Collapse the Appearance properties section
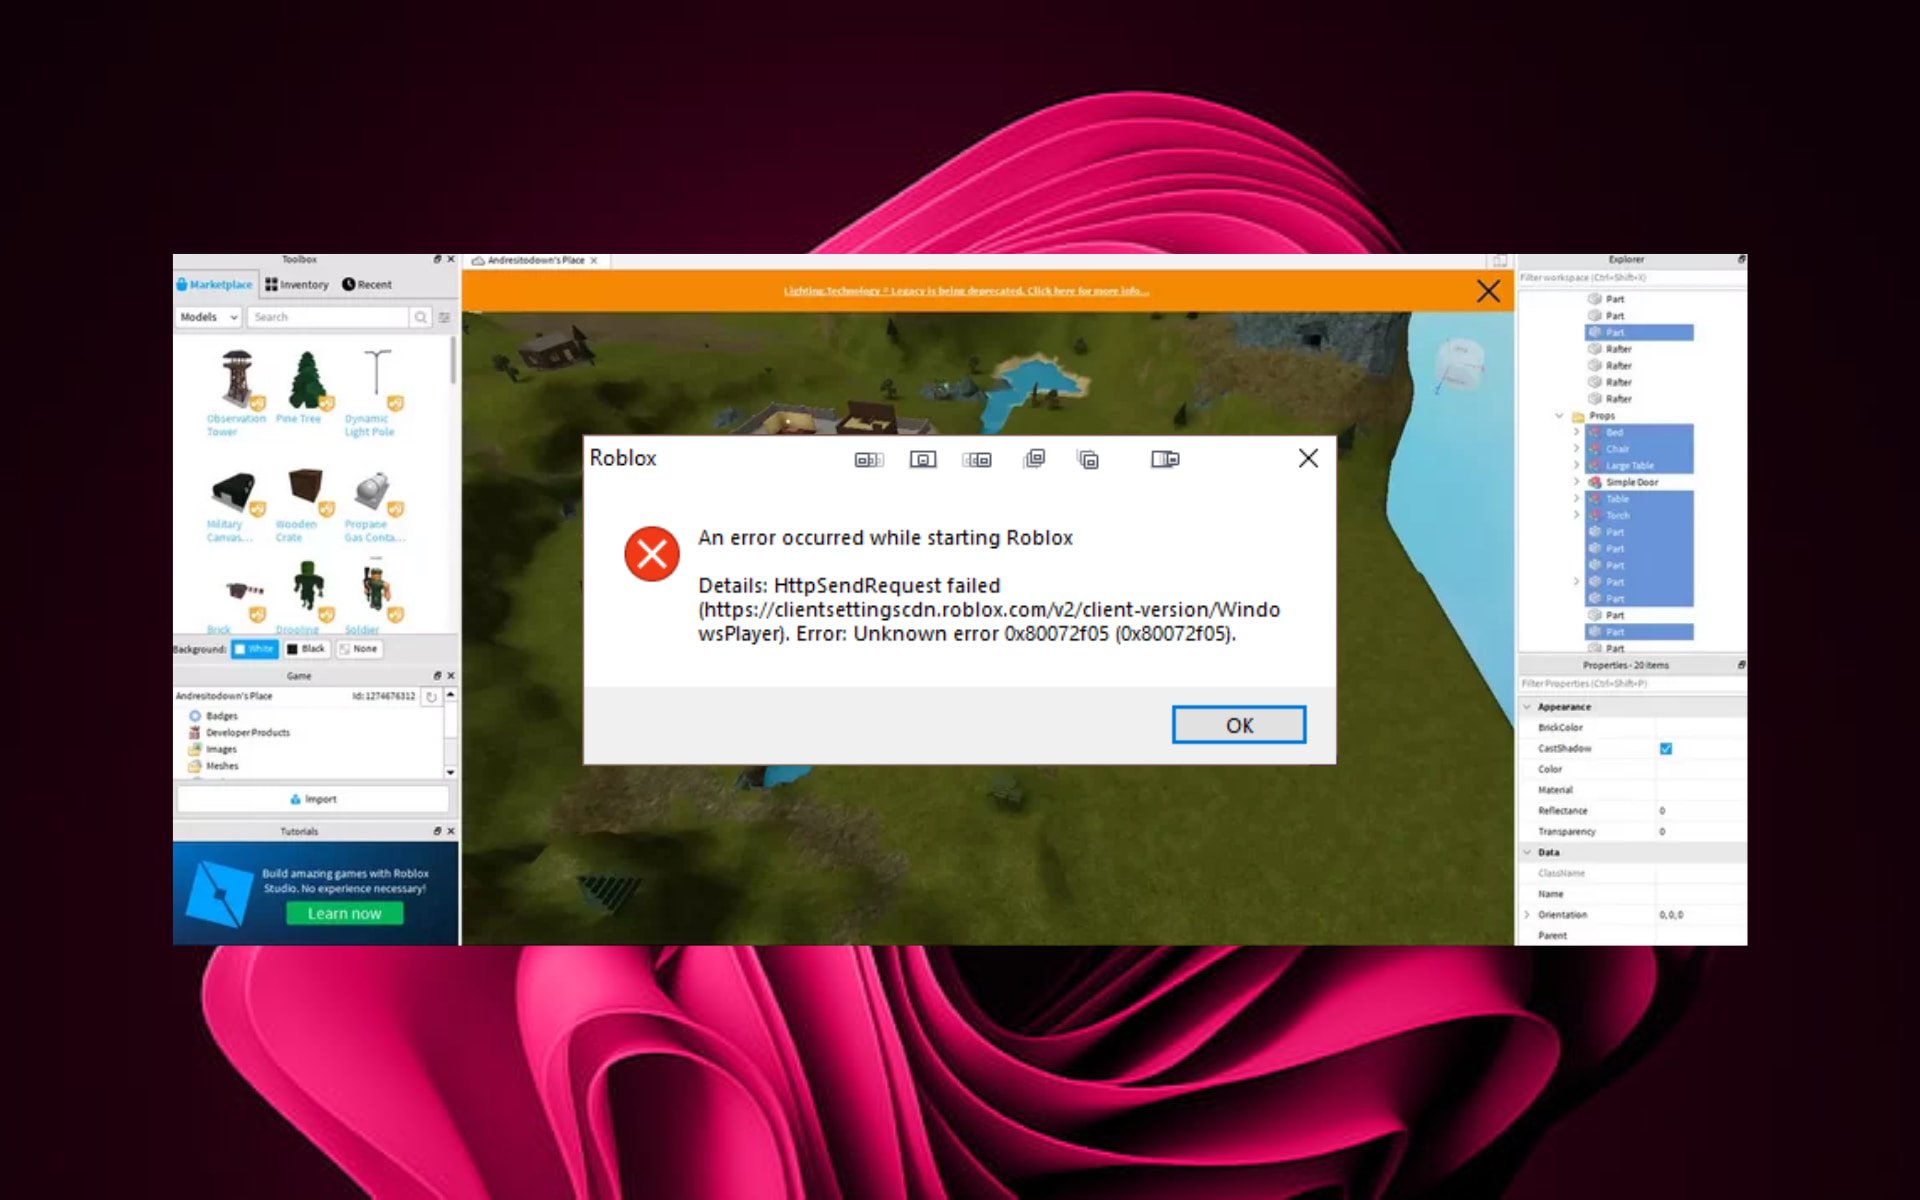 (1527, 707)
